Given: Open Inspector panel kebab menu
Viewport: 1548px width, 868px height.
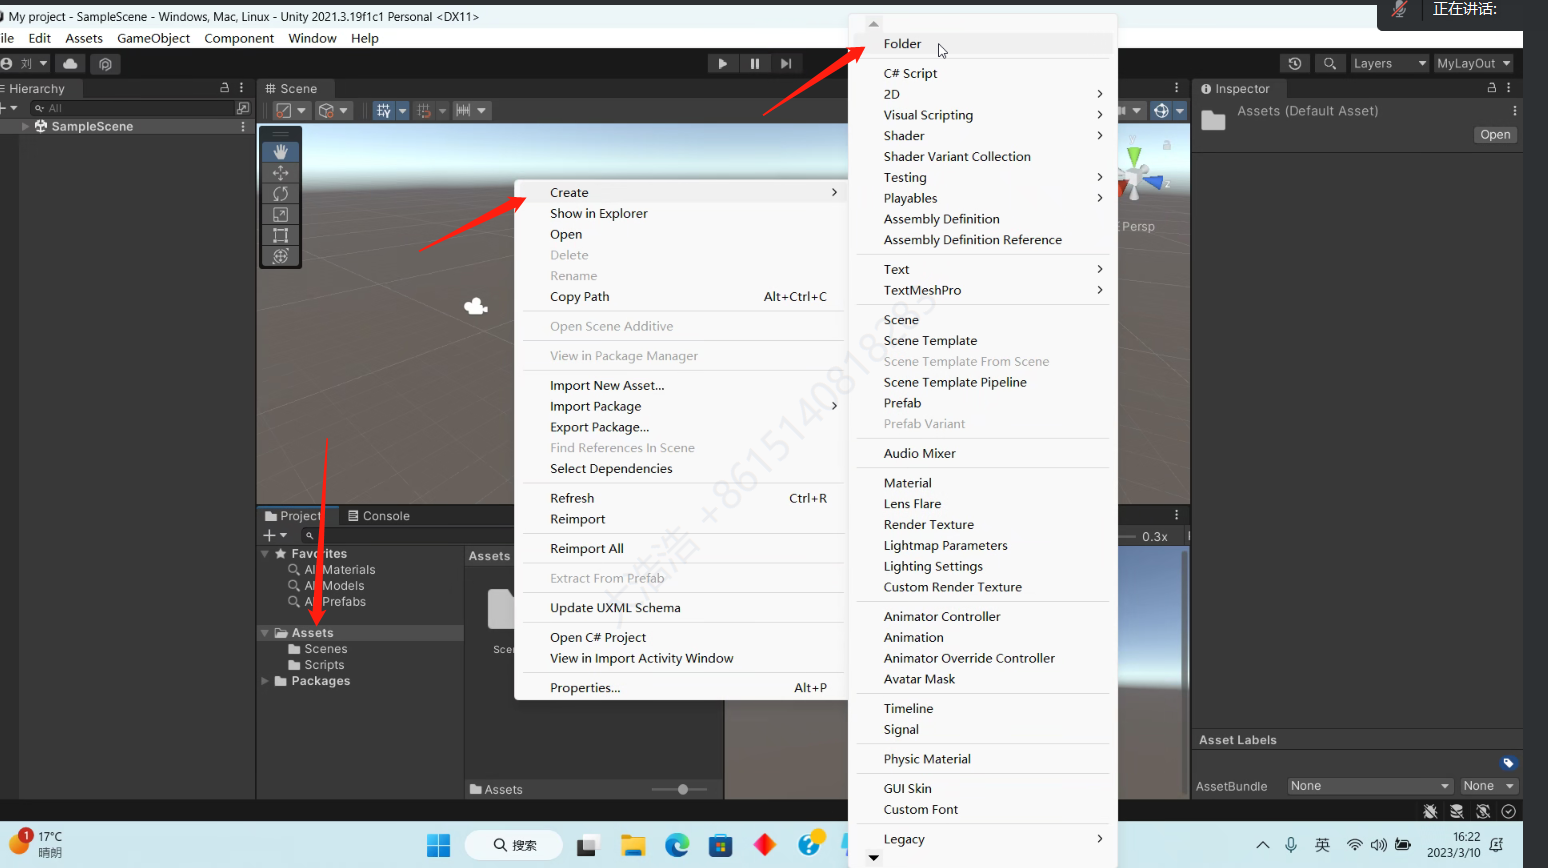Looking at the screenshot, I should point(1509,88).
